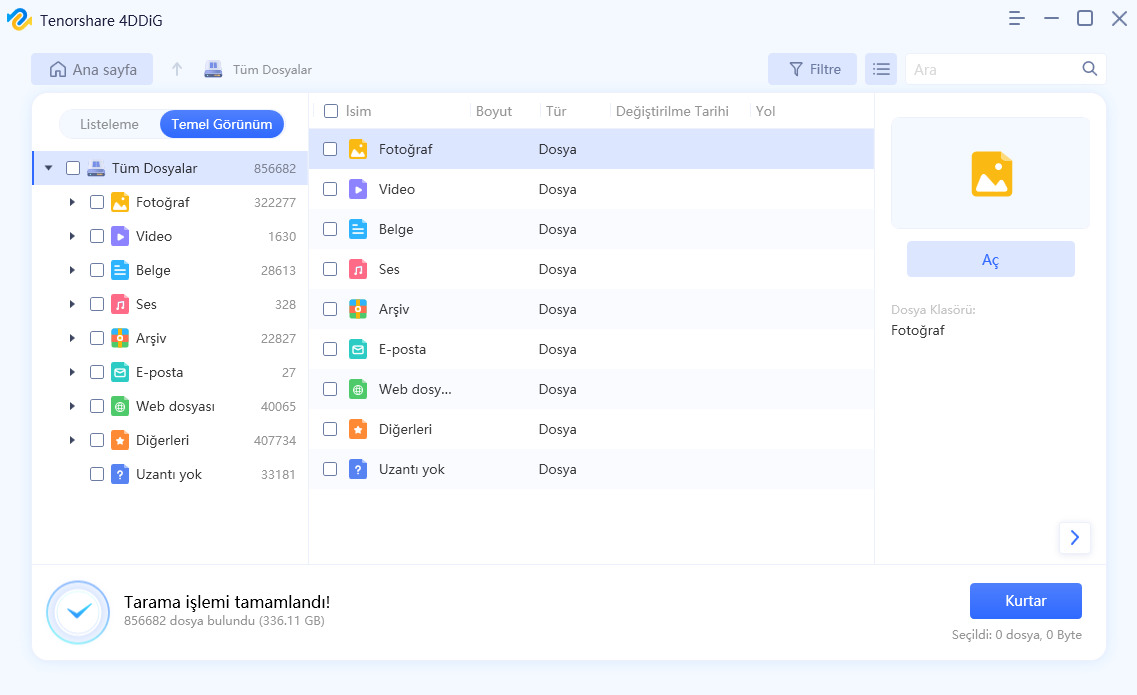Click the right chevron to collapse preview panel
The height and width of the screenshot is (695, 1137).
point(1075,538)
